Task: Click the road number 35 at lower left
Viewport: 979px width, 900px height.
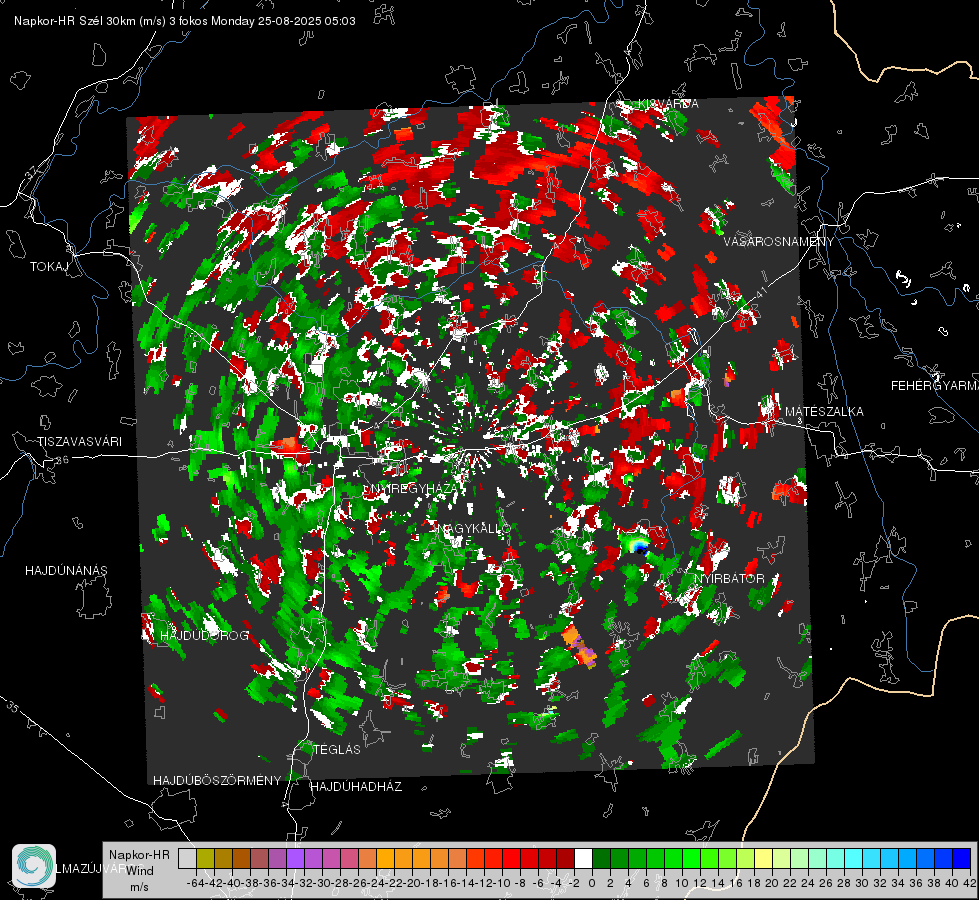Action: tap(12, 707)
